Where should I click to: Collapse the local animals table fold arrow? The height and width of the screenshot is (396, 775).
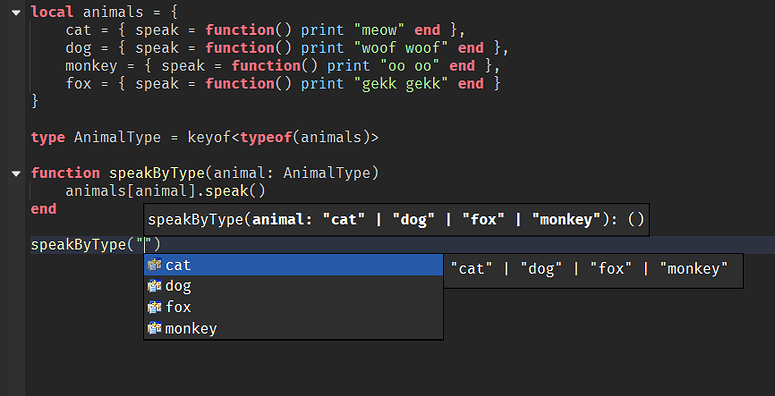[16, 12]
